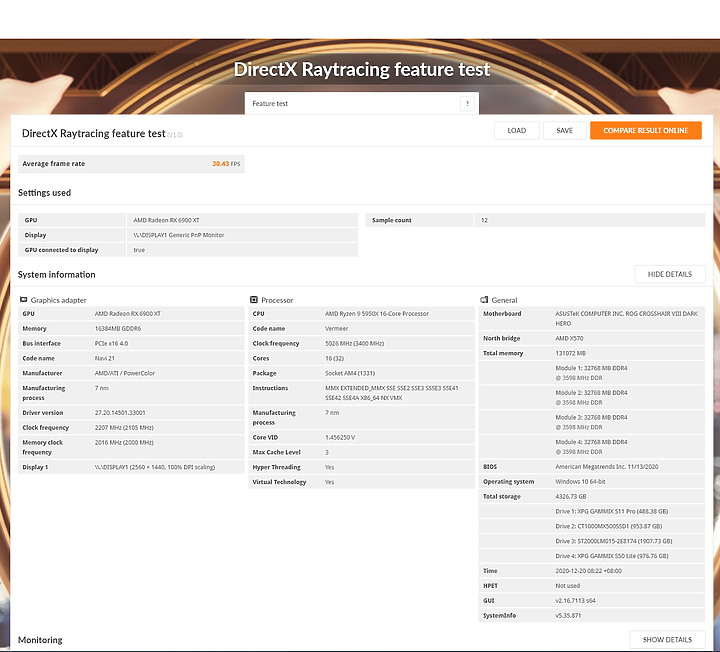Viewport: 720px width, 652px height.
Task: Click Module 3: 32768 MB DDR4 entry
Action: pyautogui.click(x=591, y=422)
